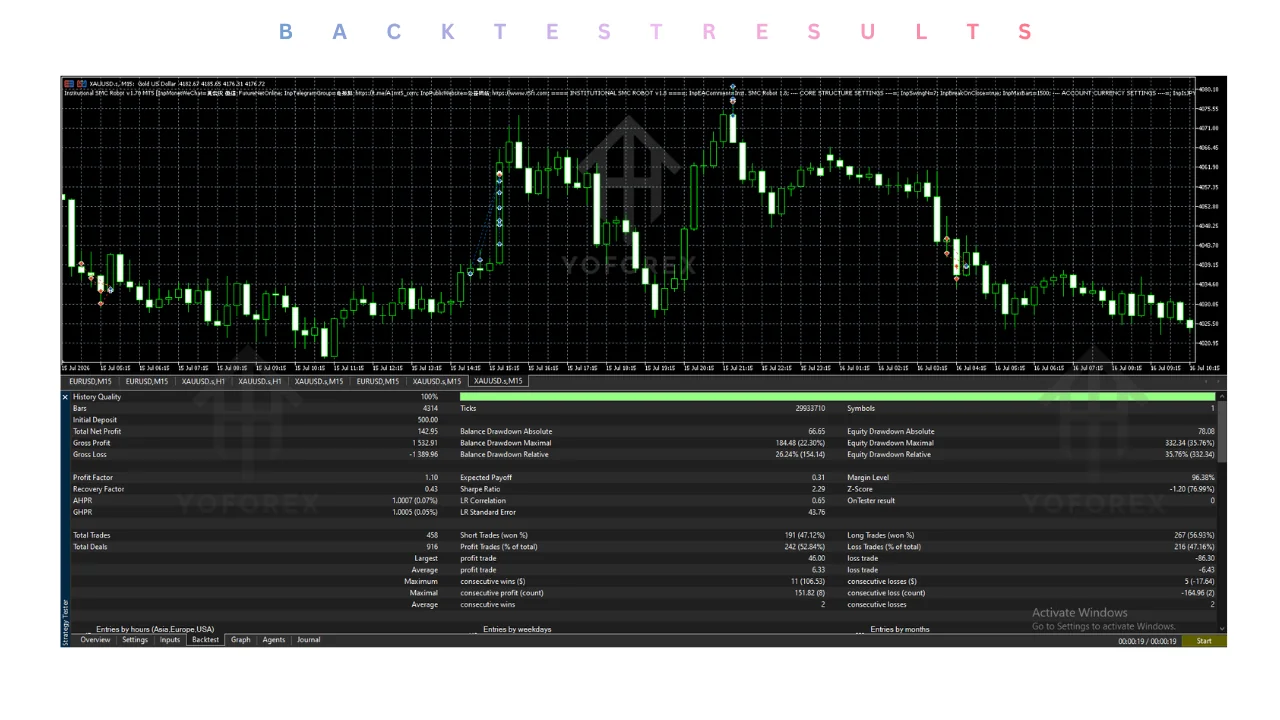Click the Gross Profit value 1 532.91
Image resolution: width=1280 pixels, height=720 pixels.
(x=425, y=443)
